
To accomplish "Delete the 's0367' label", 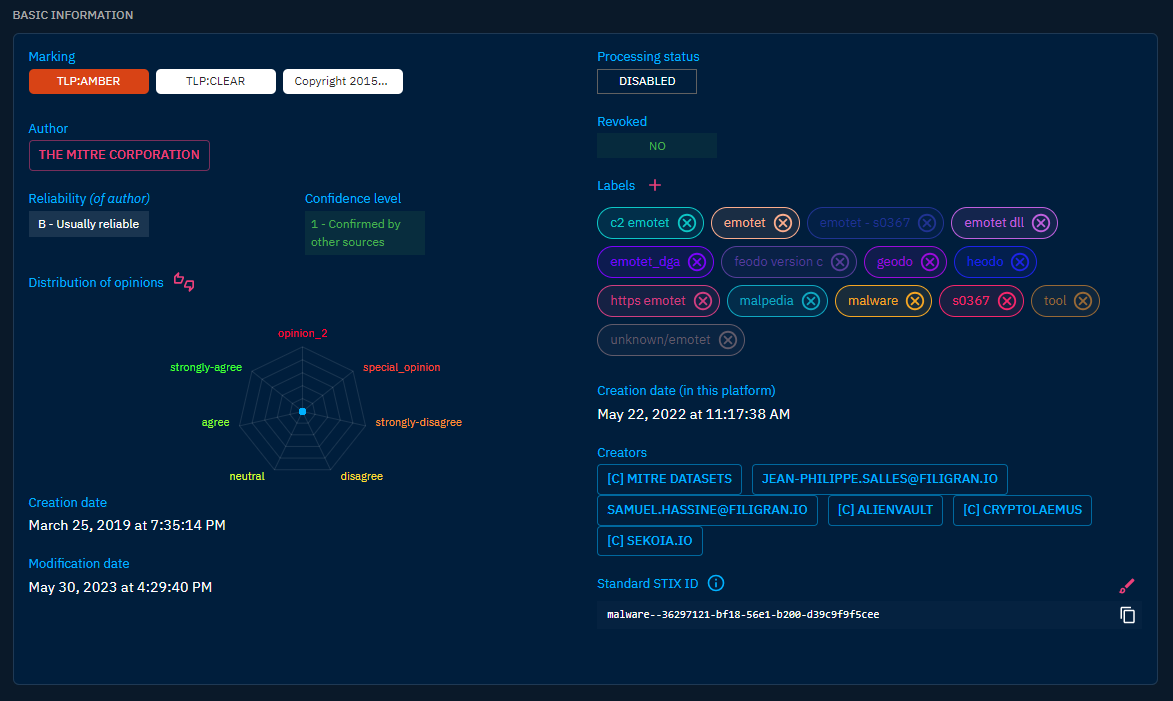I will click(1007, 301).
